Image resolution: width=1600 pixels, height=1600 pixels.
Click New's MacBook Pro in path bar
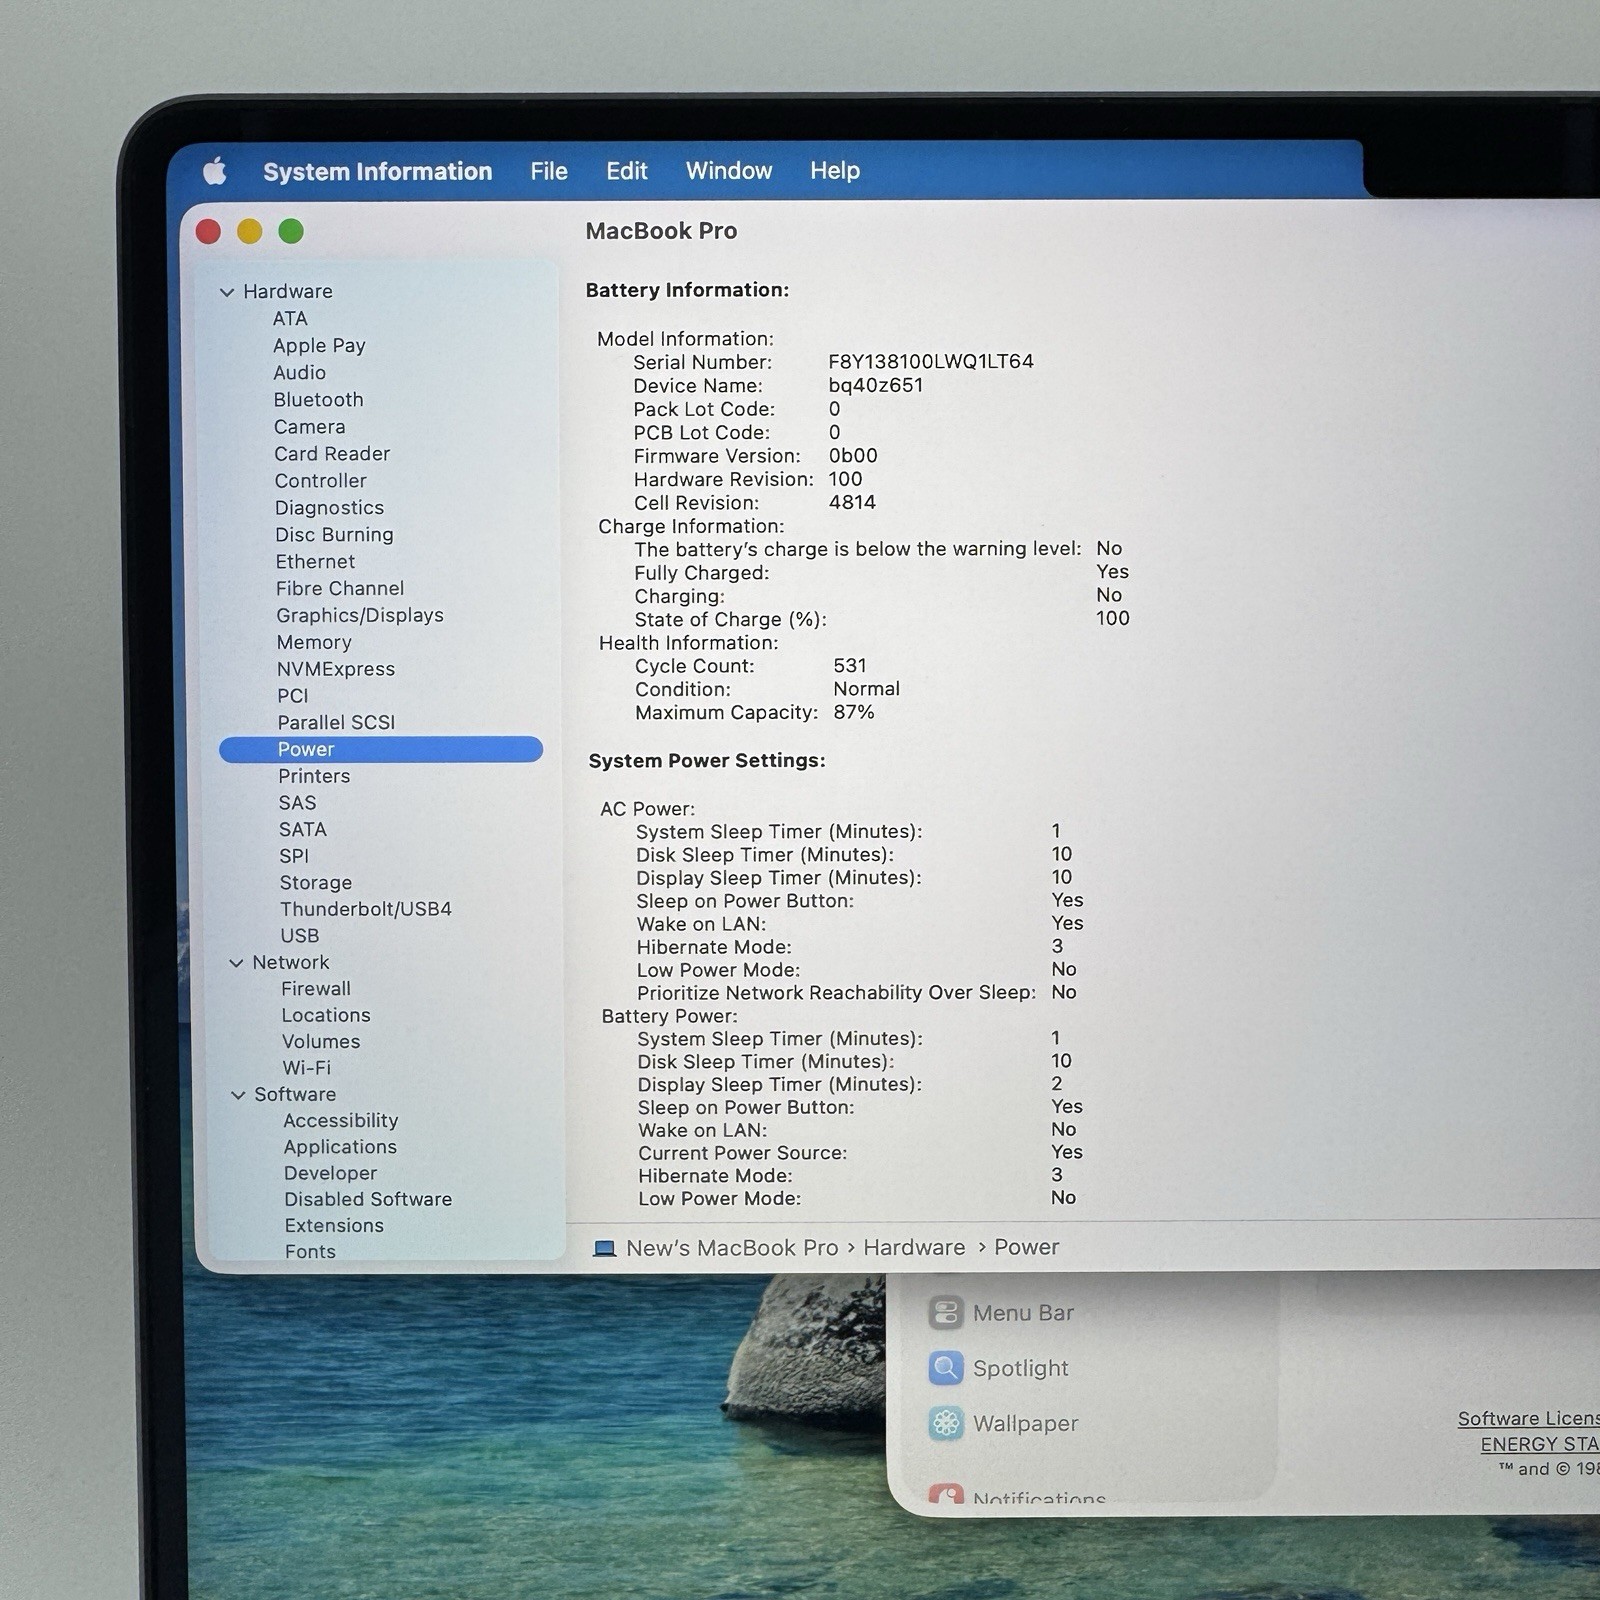pos(732,1248)
